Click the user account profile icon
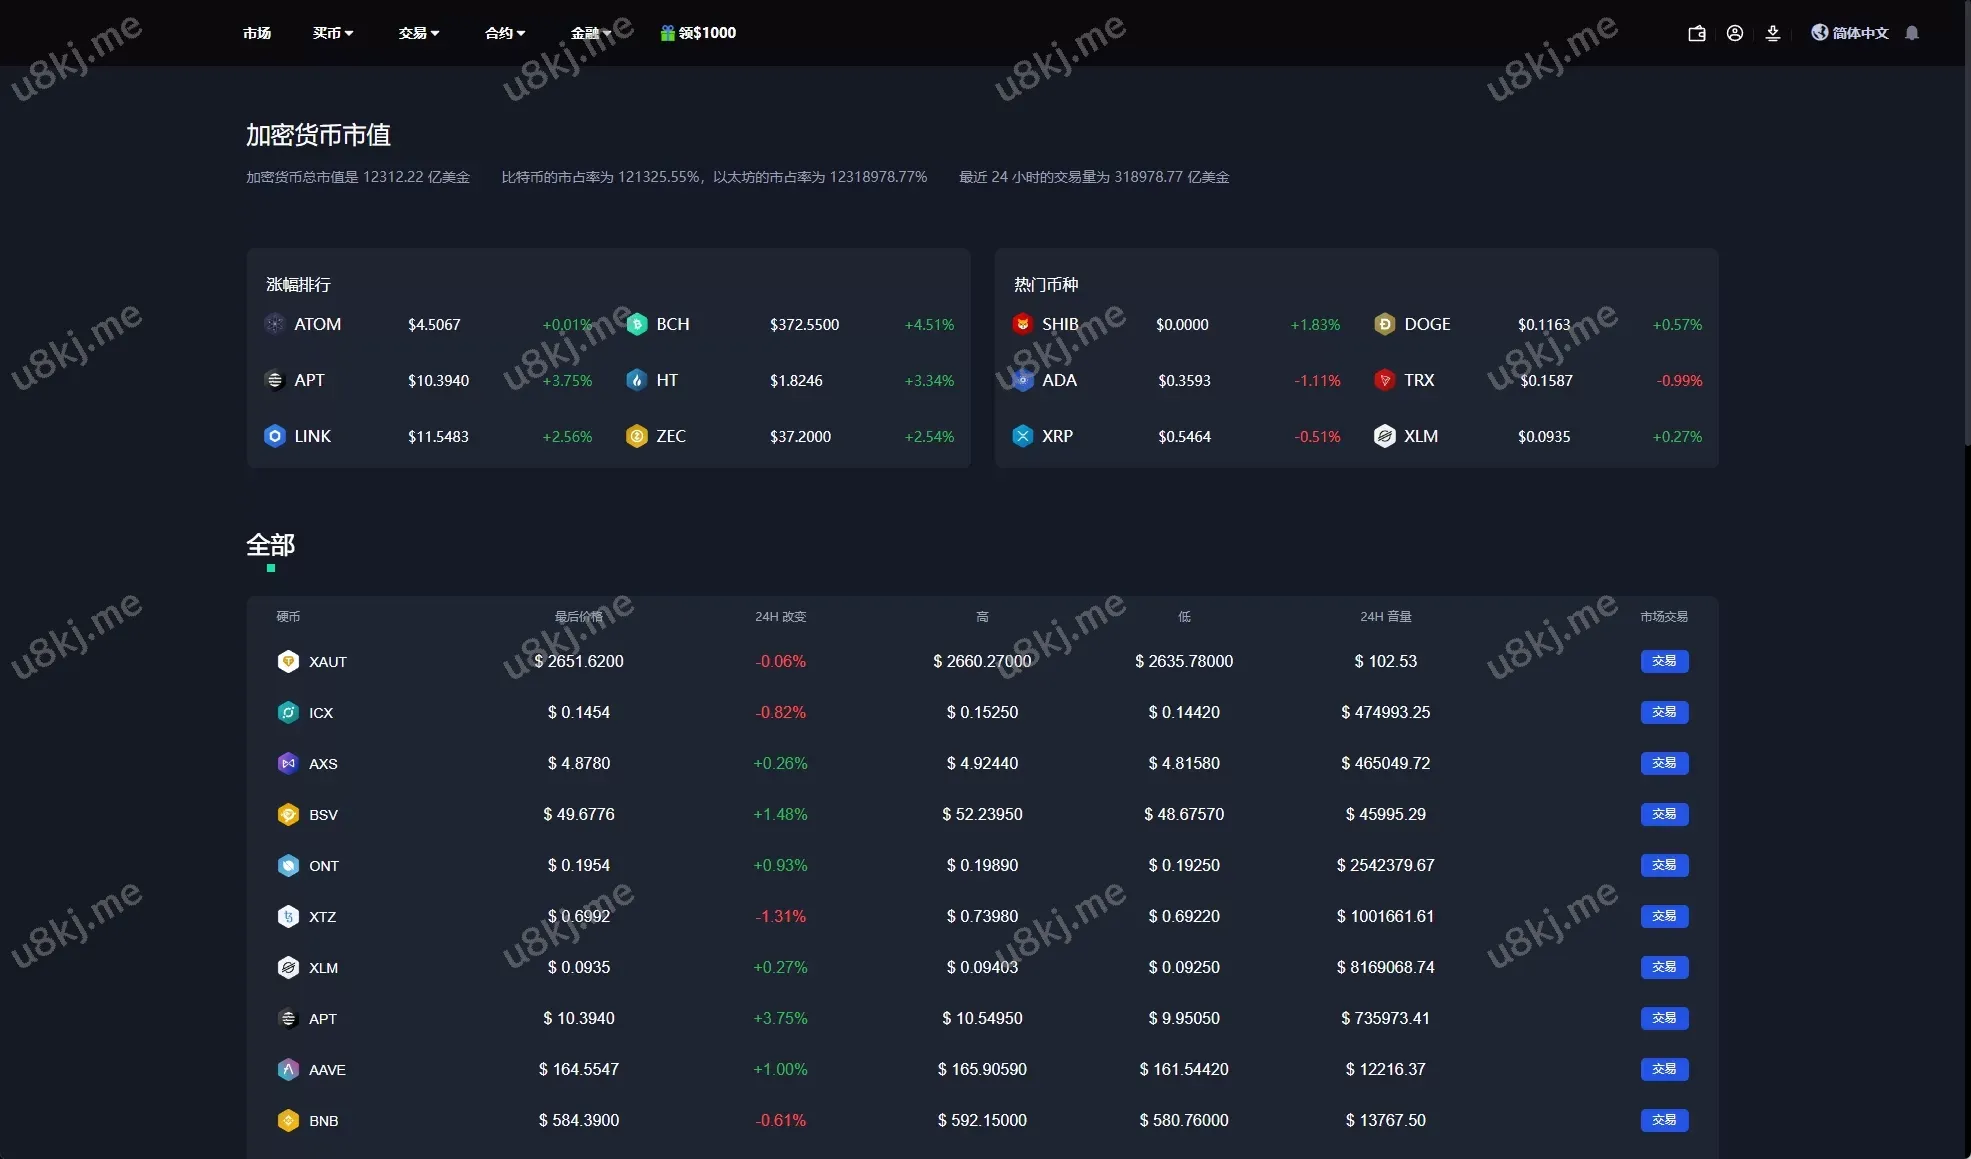The height and width of the screenshot is (1159, 1971). 1734,33
